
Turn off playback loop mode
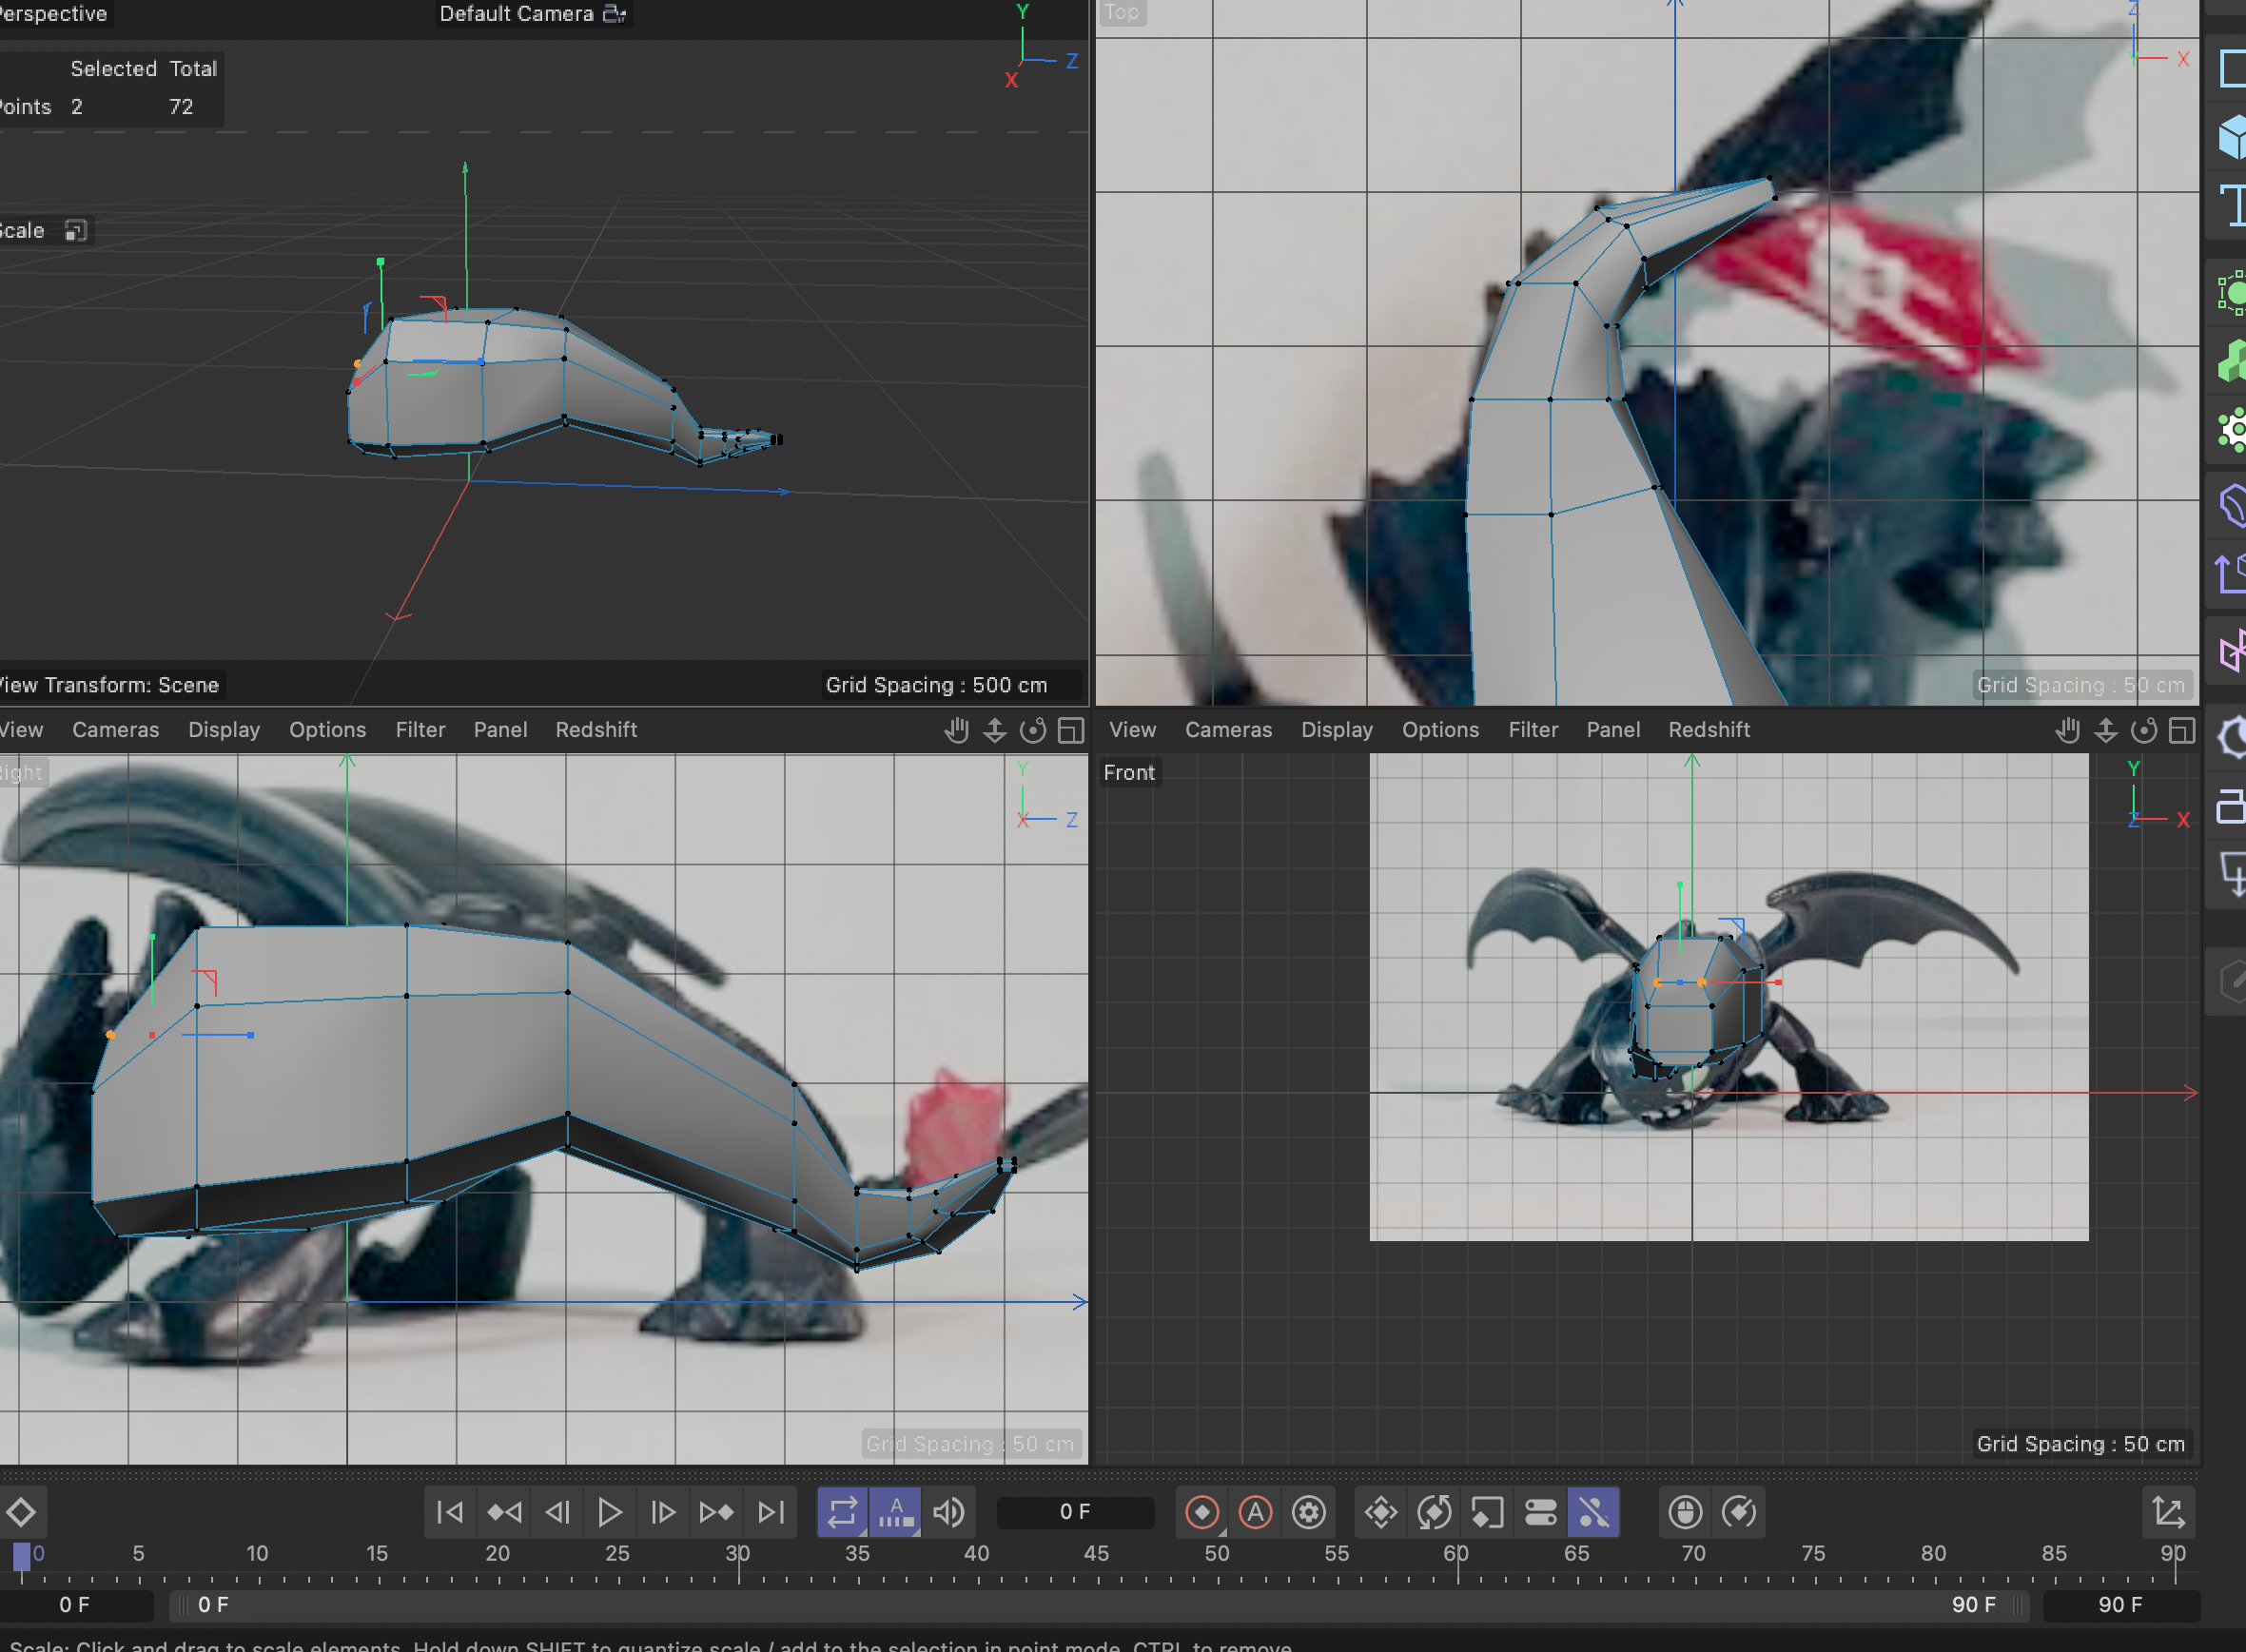tap(842, 1512)
